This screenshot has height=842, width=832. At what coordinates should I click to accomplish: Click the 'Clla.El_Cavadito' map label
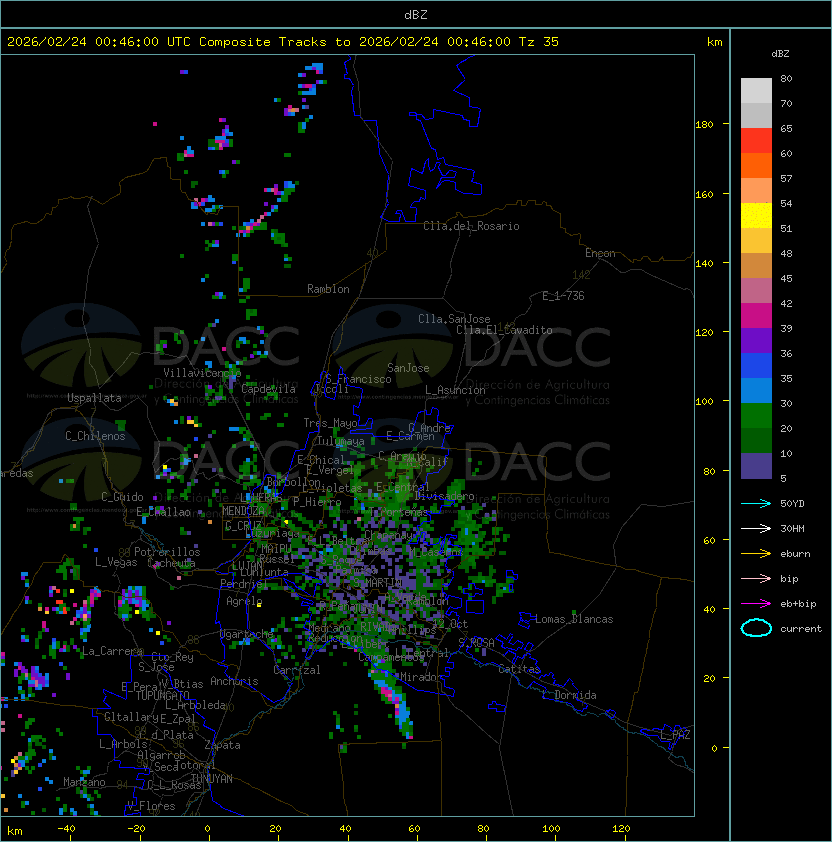504,330
